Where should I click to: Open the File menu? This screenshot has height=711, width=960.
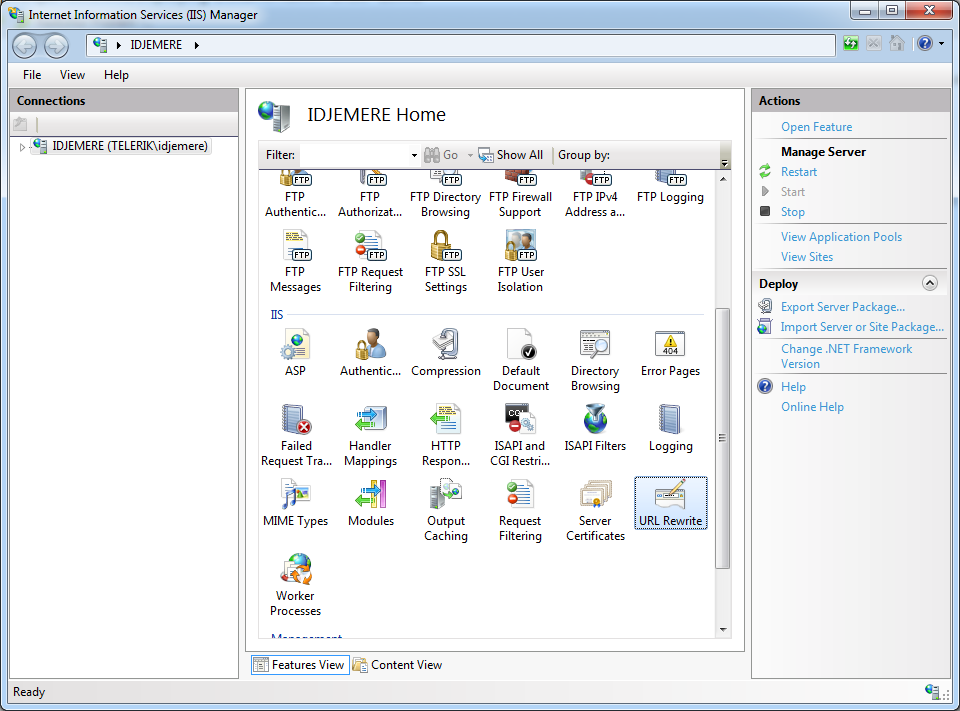[32, 75]
